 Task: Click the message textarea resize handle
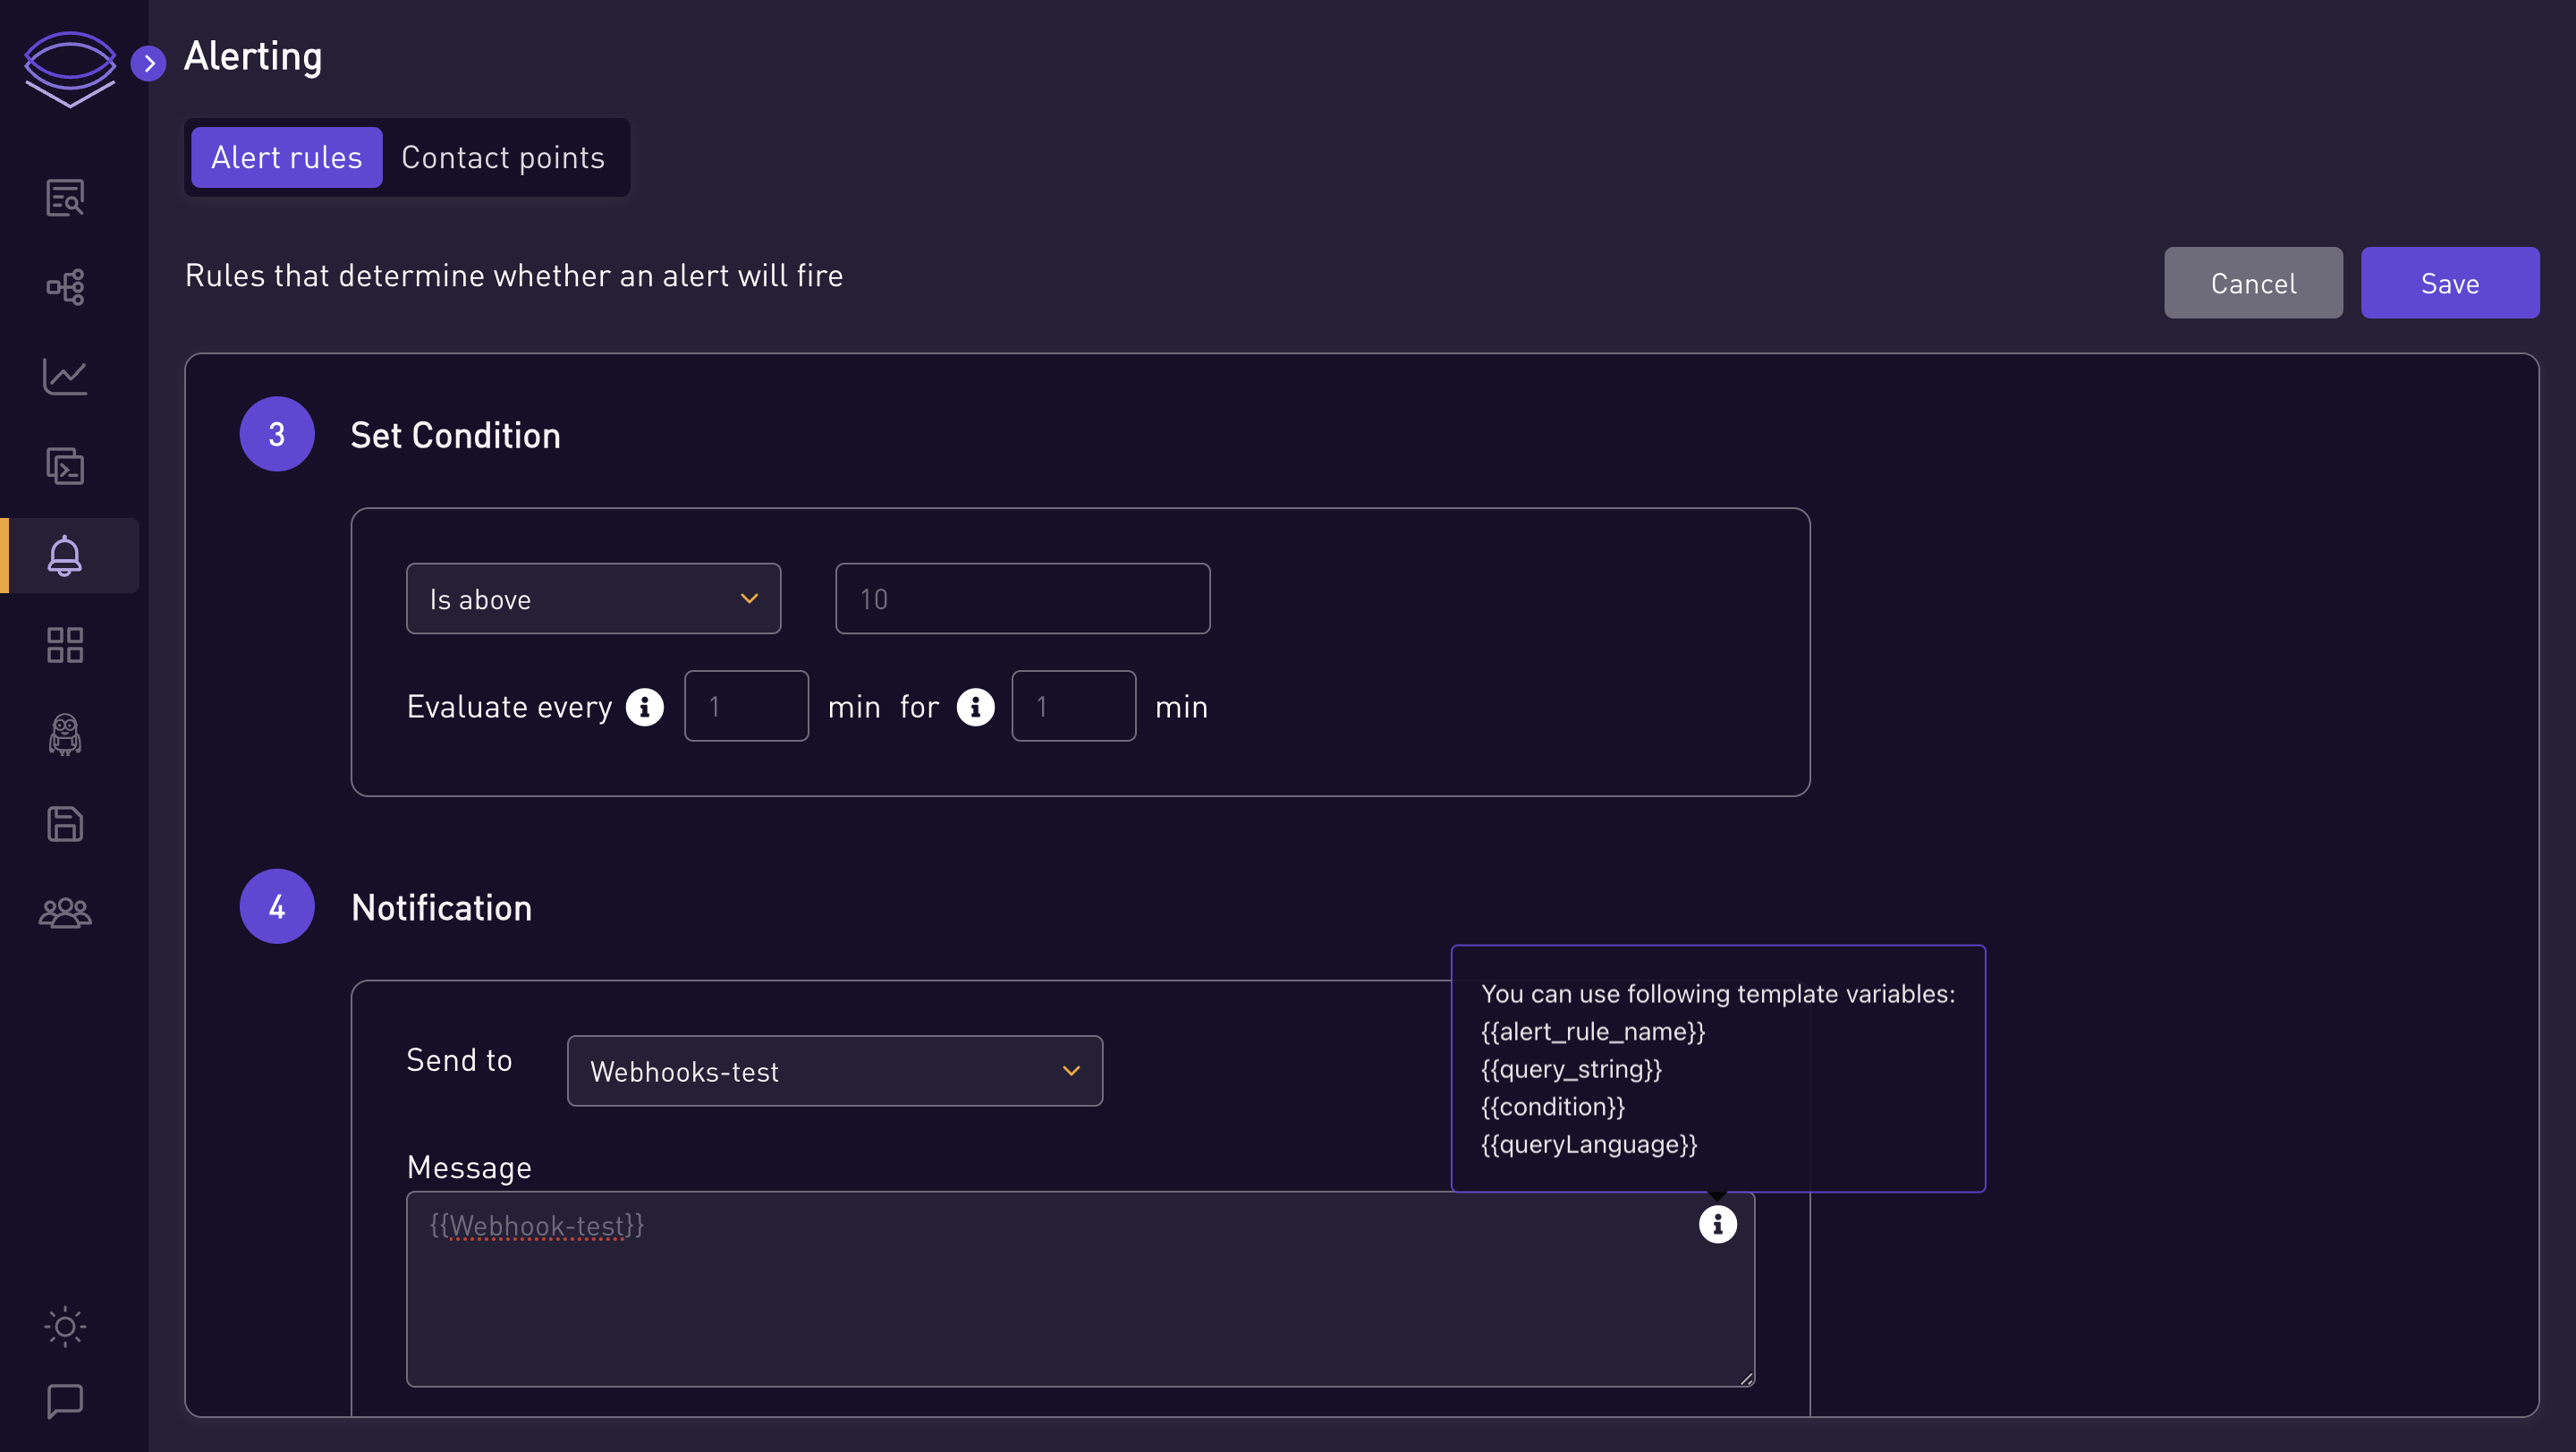[1746, 1379]
